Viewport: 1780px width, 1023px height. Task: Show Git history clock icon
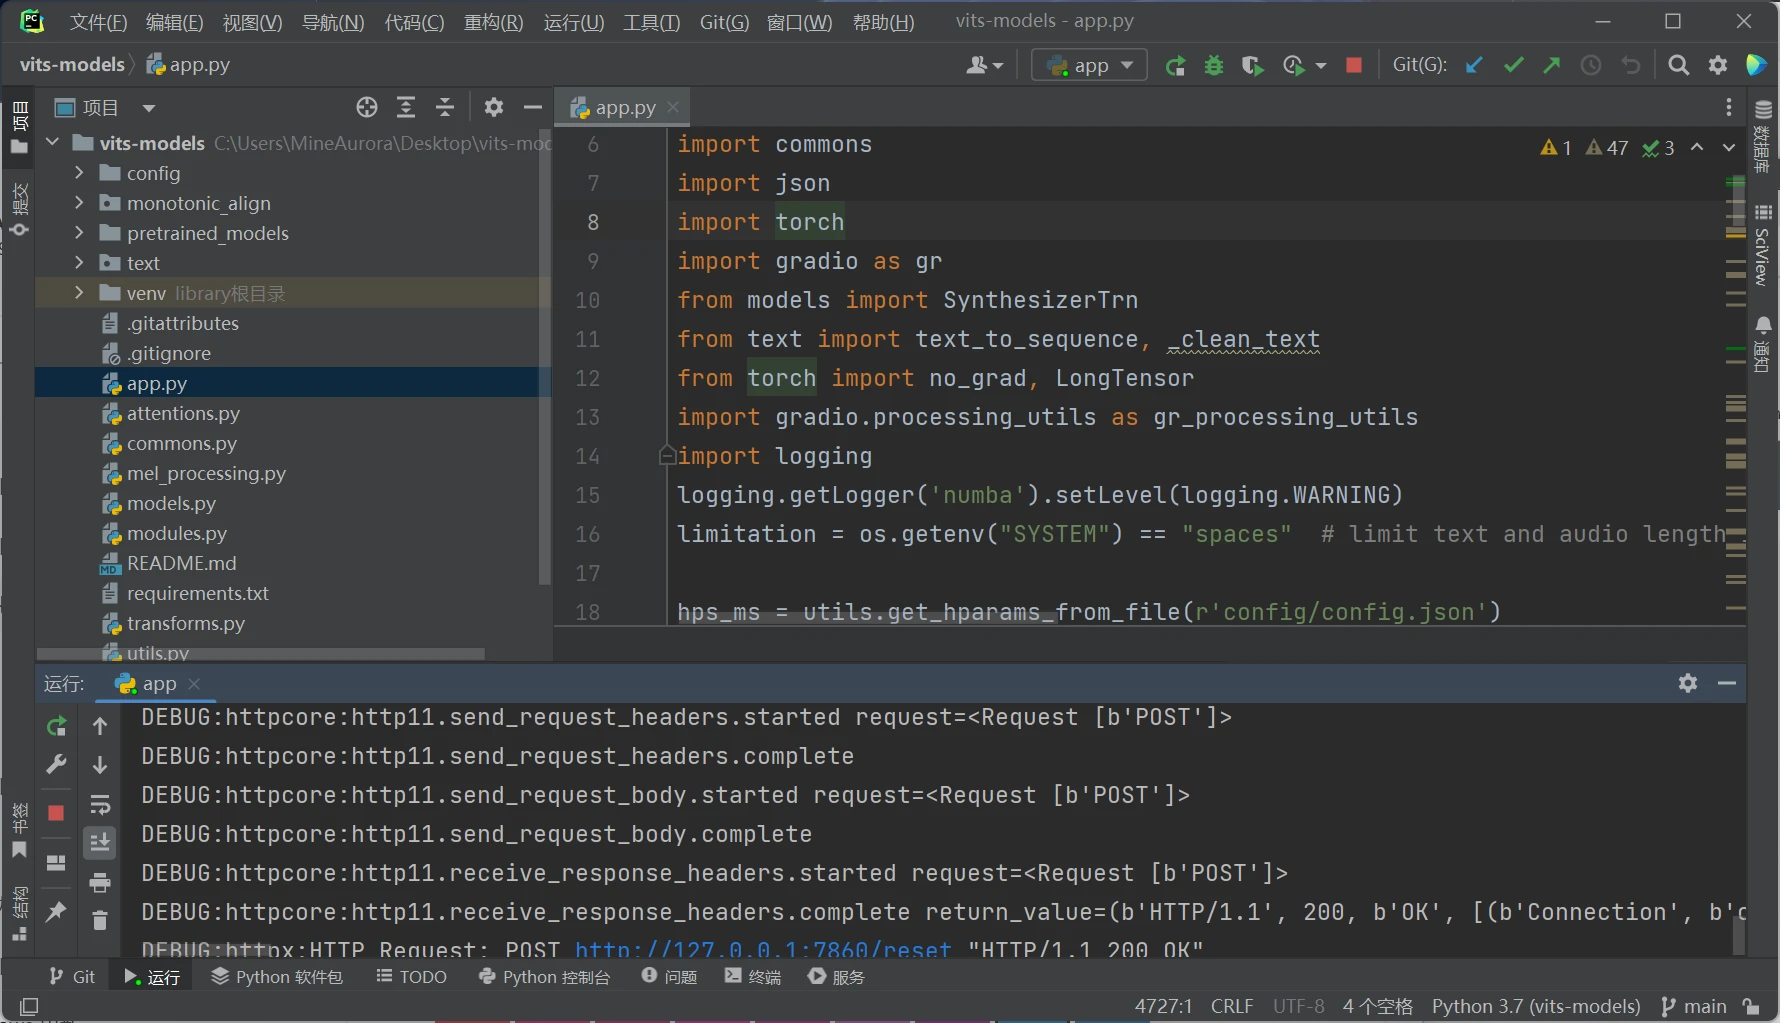(x=1591, y=65)
